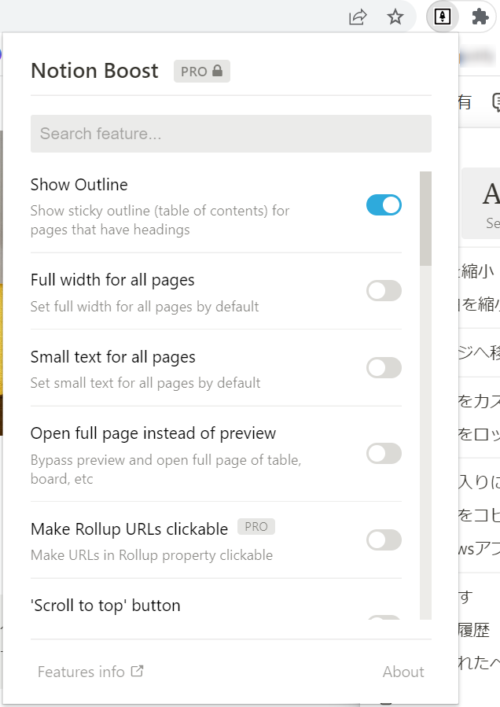This screenshot has height=707, width=500.
Task: Click 'Open full page instead of preview' label
Action: [x=153, y=433]
